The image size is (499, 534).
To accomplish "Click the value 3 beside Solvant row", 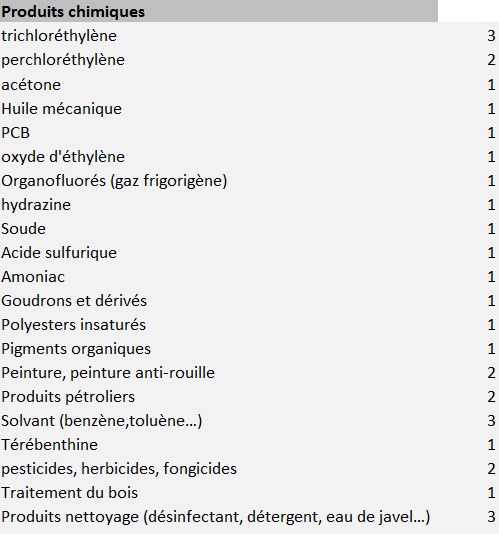I will (491, 421).
